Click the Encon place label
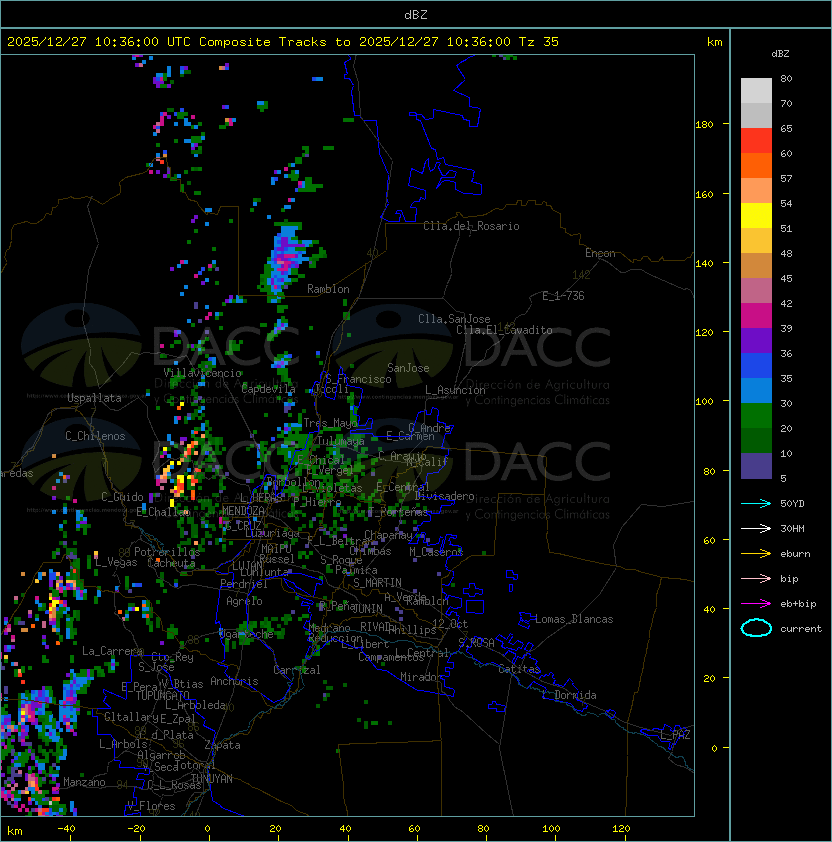The image size is (832, 842). (x=600, y=253)
